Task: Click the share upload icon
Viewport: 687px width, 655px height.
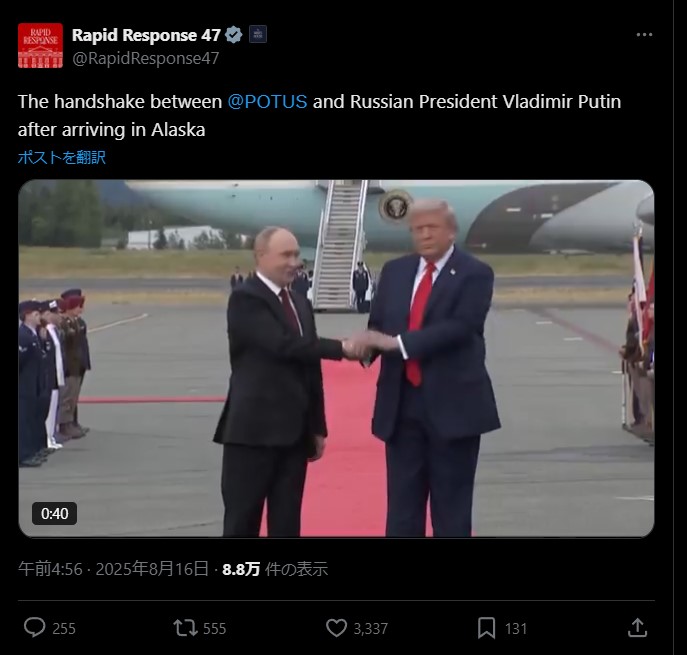Action: point(637,628)
